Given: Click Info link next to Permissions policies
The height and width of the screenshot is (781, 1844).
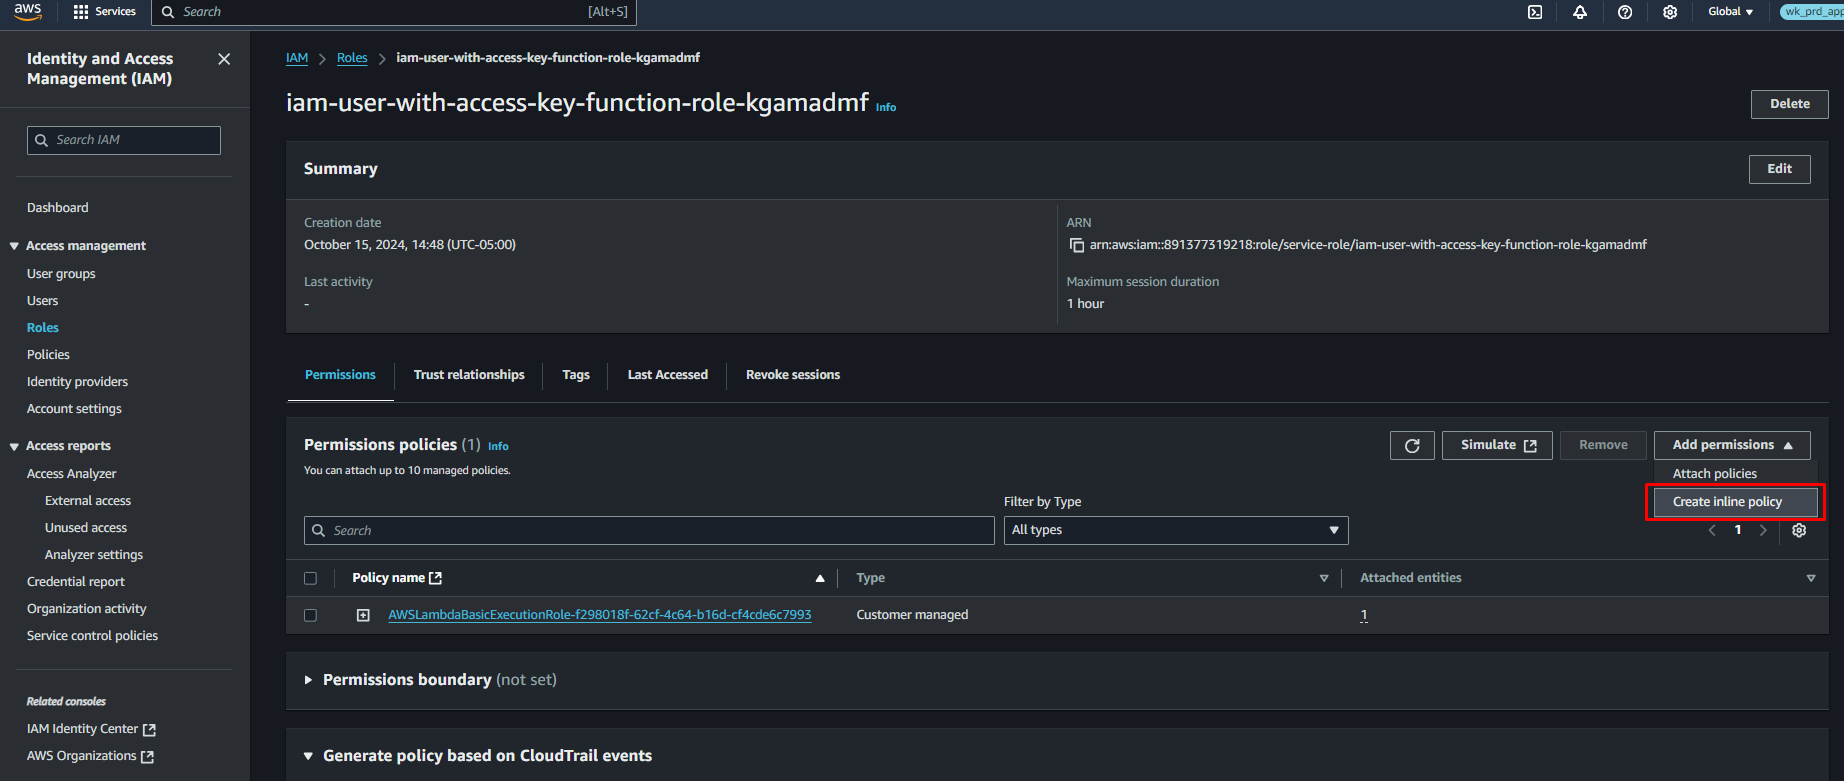Looking at the screenshot, I should pyautogui.click(x=498, y=446).
